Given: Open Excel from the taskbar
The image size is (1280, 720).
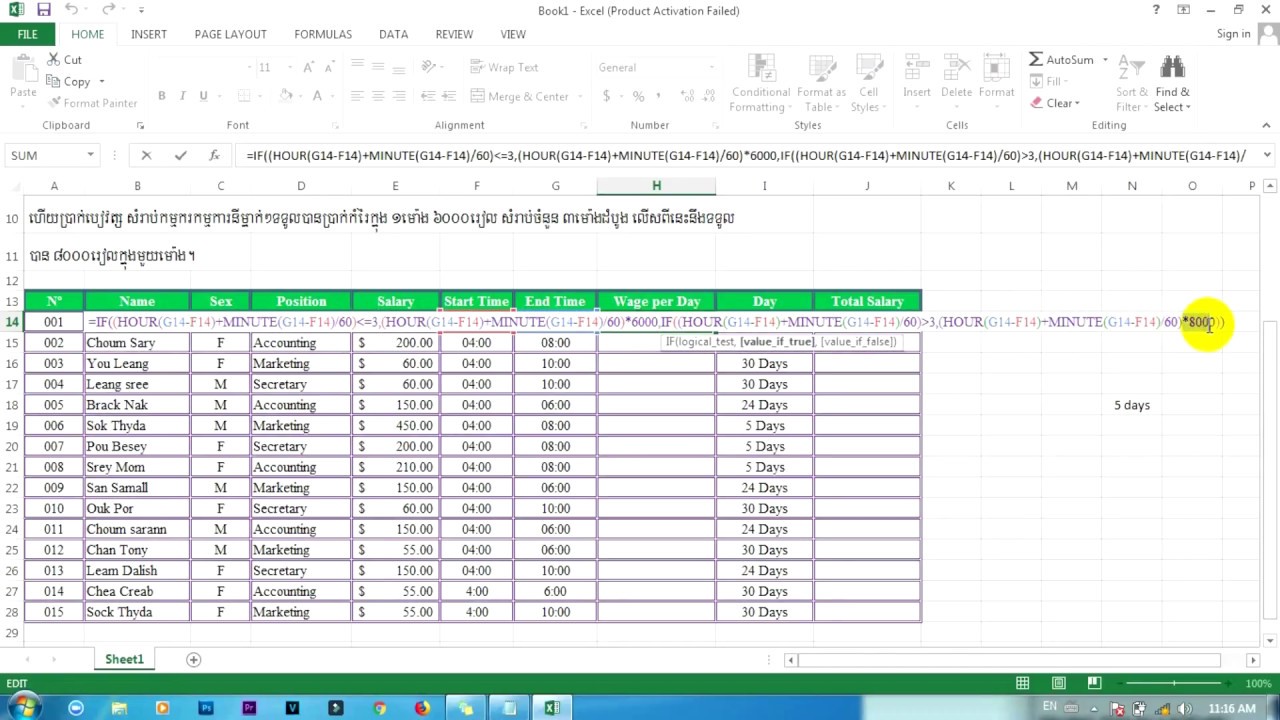Looking at the screenshot, I should (552, 708).
